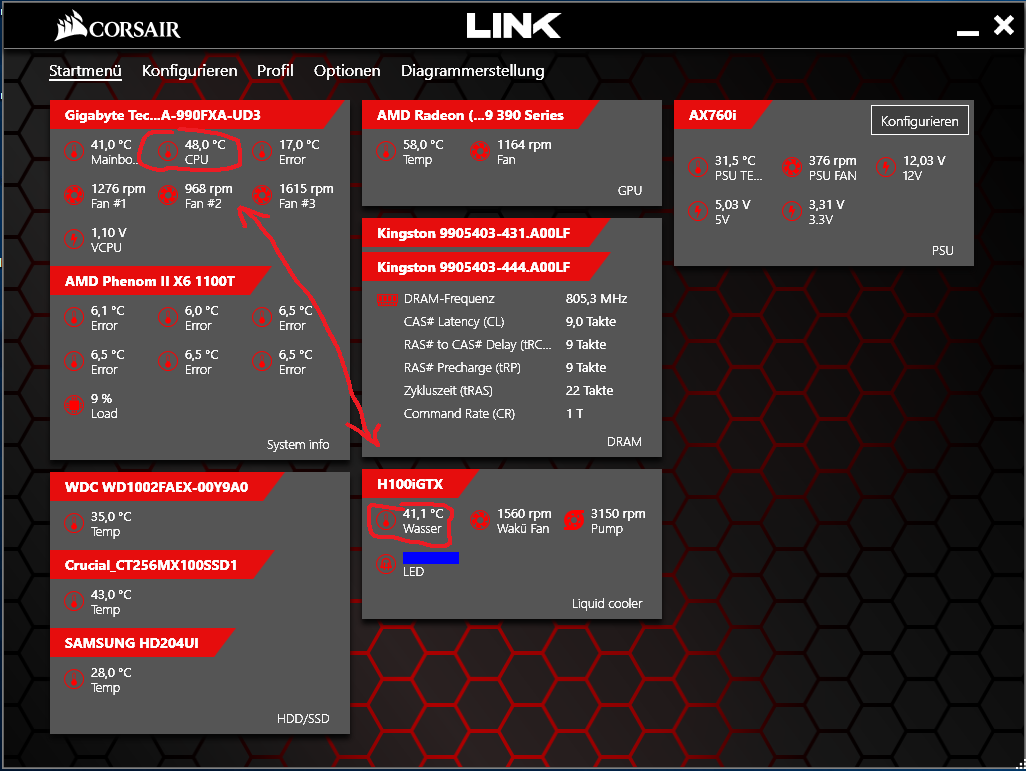Click the 17,0 °C Error thermometer icon
Viewport: 1026px width, 771px height.
[x=262, y=152]
